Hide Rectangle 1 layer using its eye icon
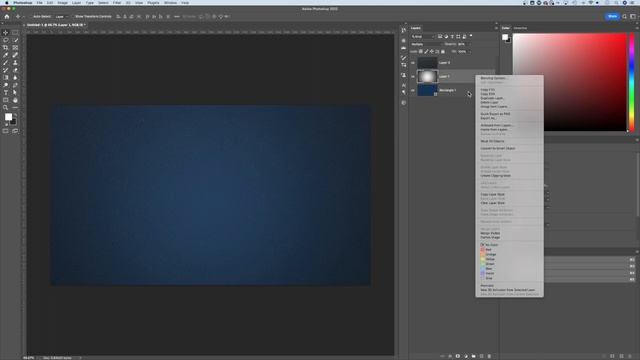 tap(413, 90)
